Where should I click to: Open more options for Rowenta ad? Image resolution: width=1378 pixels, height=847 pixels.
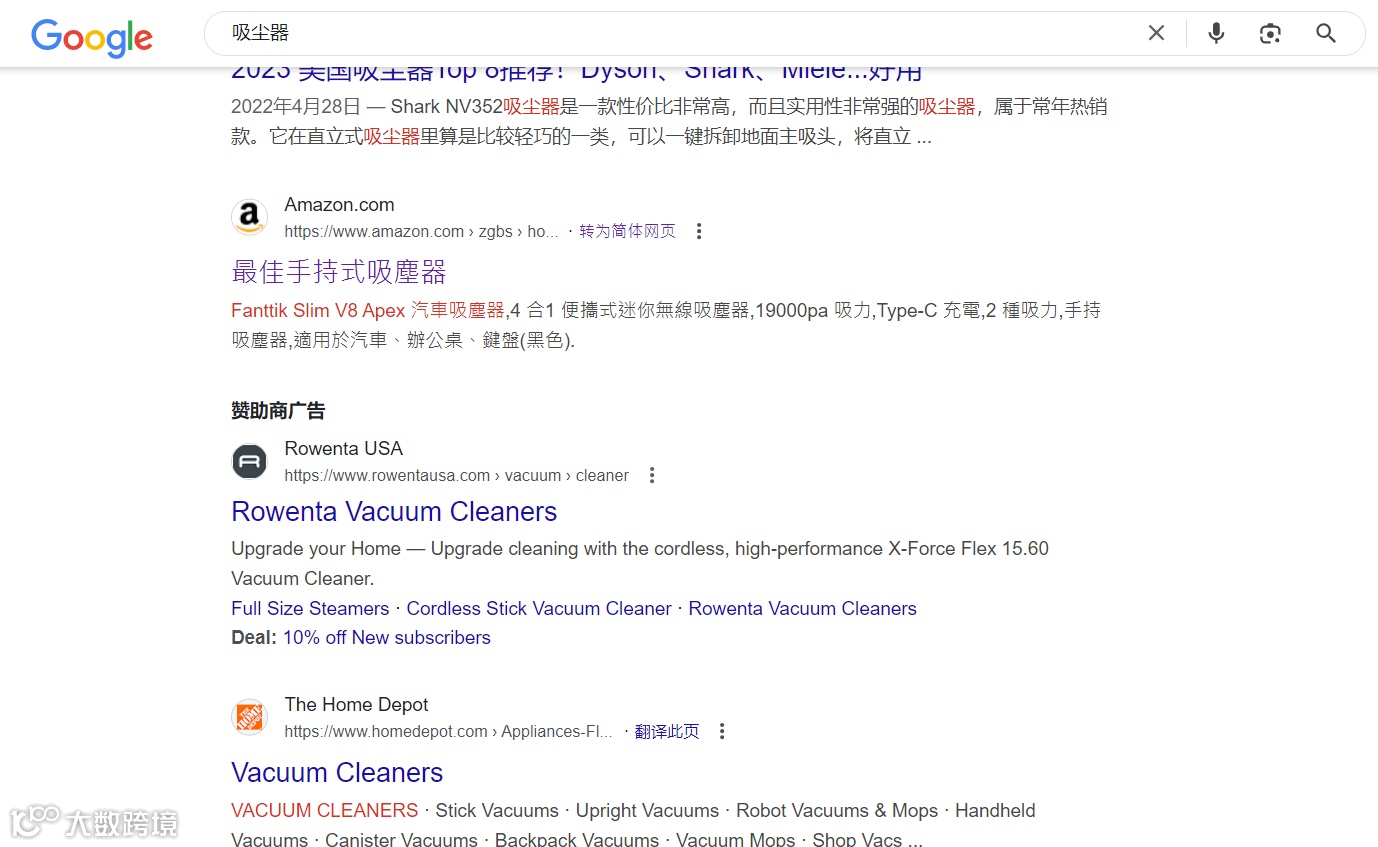[x=652, y=475]
